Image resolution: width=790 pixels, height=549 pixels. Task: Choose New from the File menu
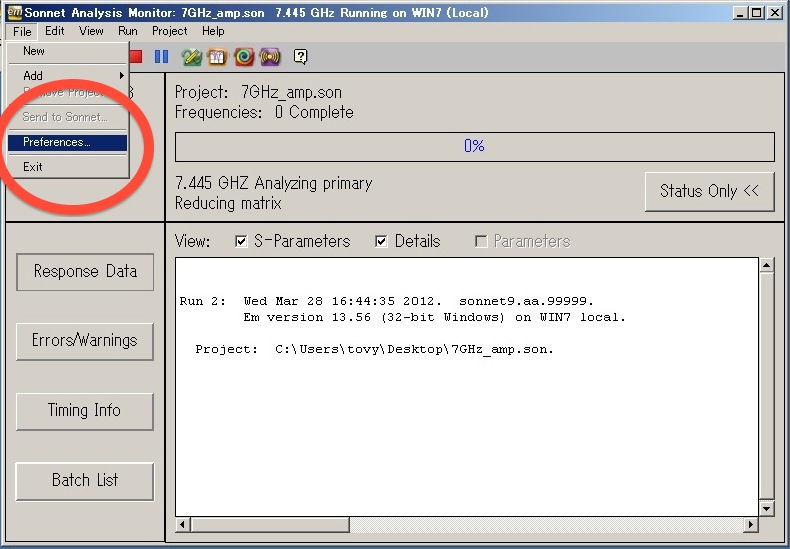[x=68, y=51]
